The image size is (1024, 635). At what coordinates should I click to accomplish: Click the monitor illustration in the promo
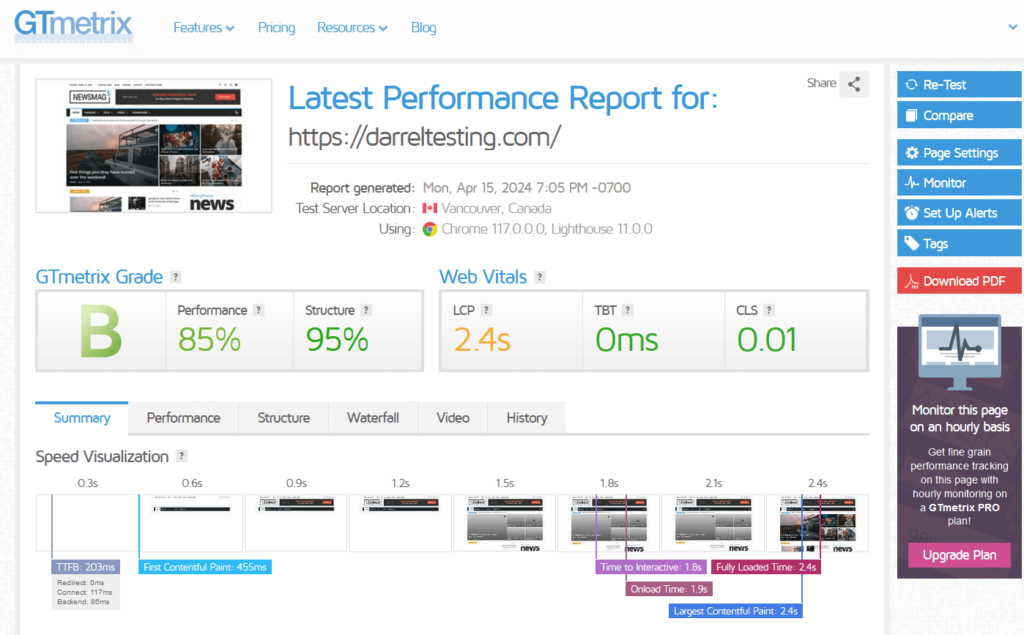click(959, 352)
